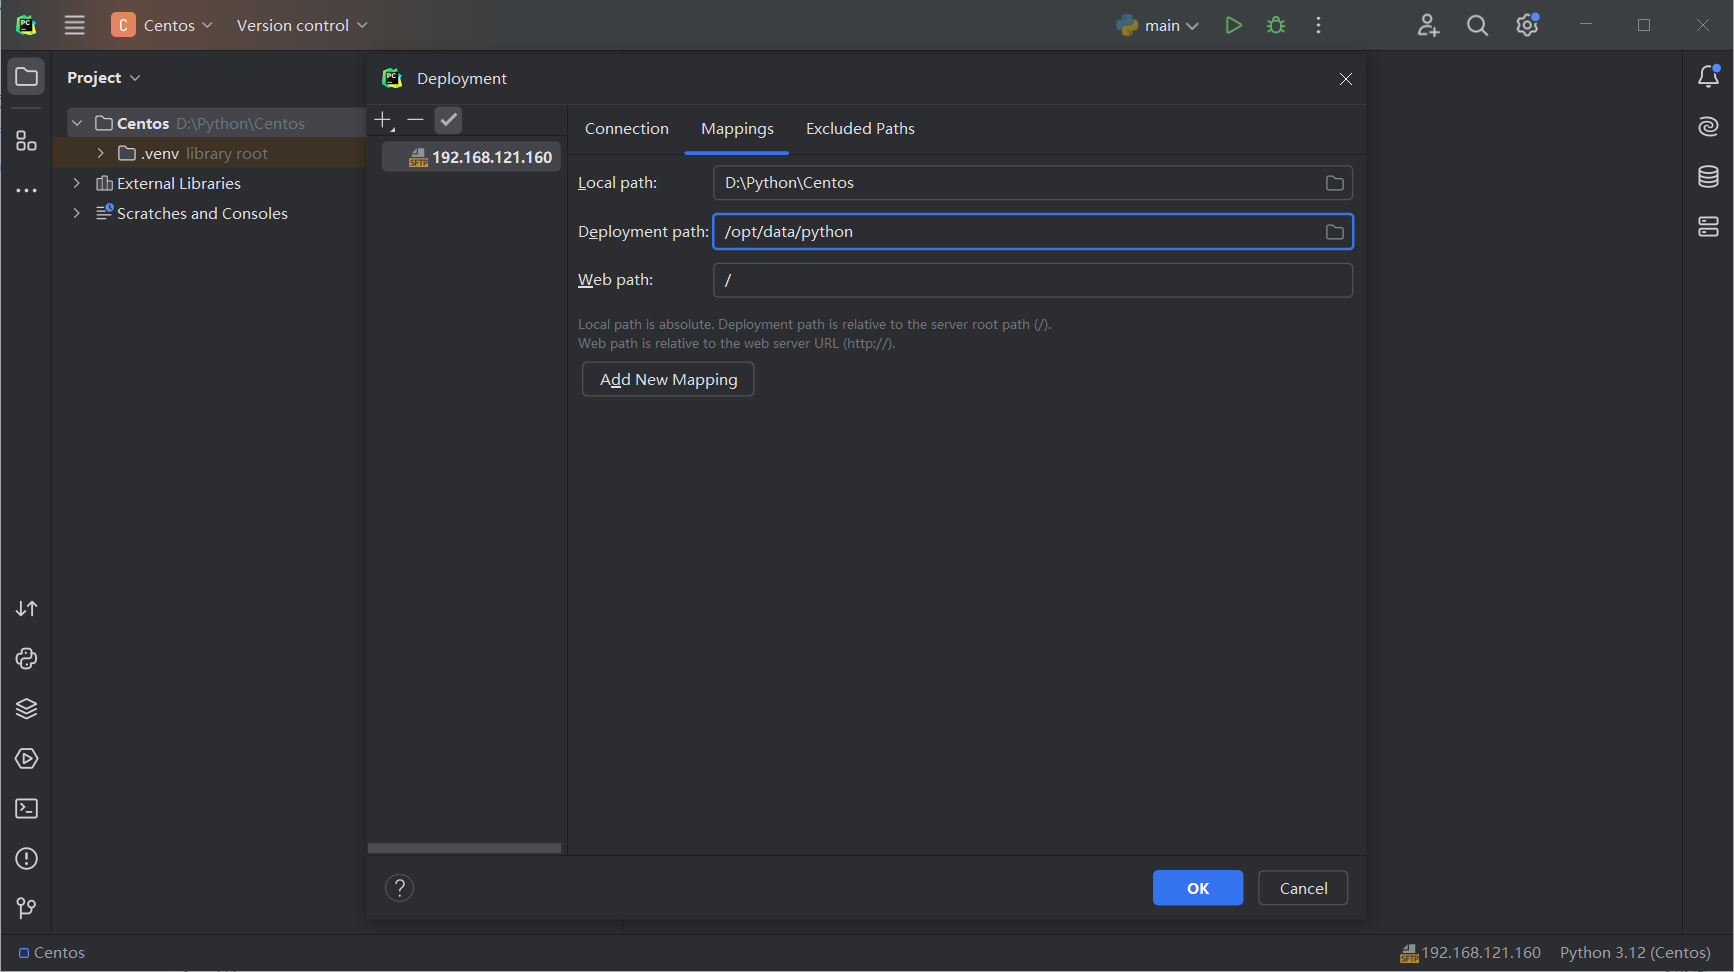Open the Python Console tool window
The width and height of the screenshot is (1734, 972).
27,659
